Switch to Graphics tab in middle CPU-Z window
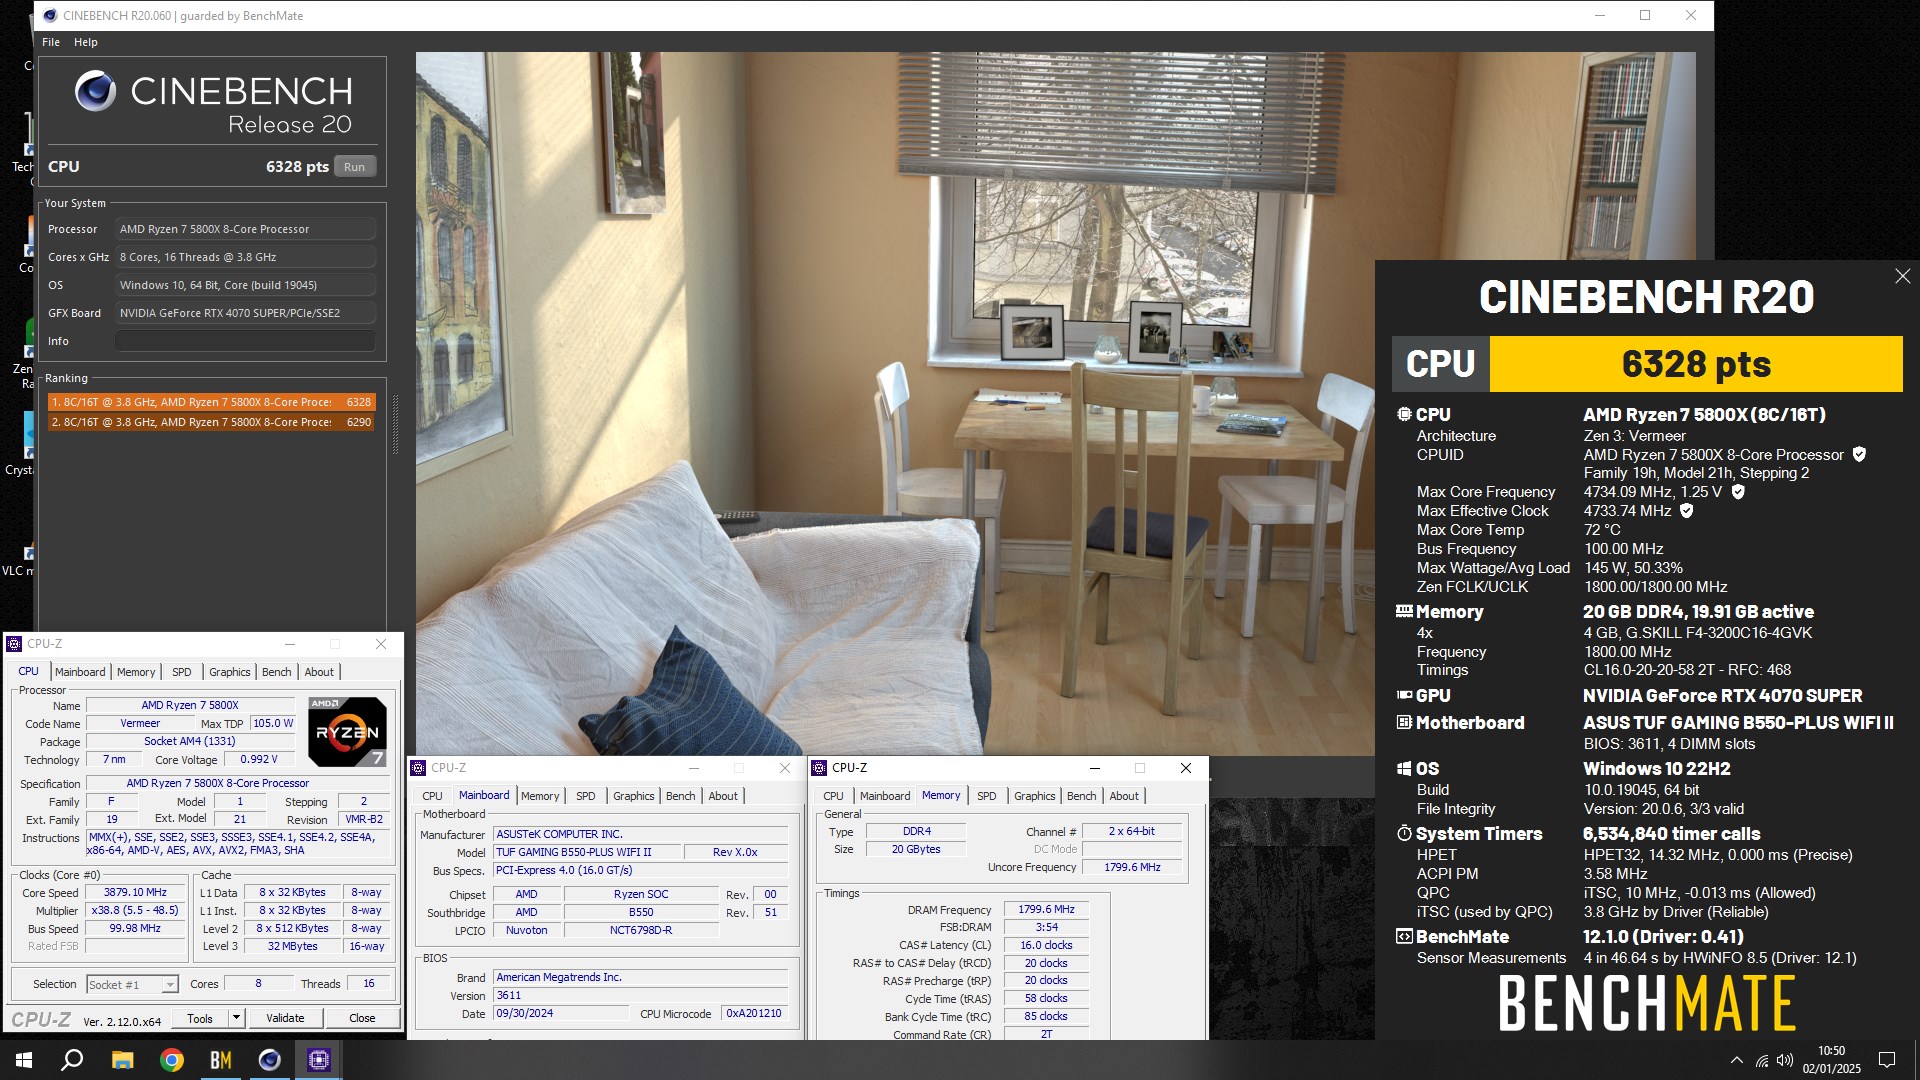This screenshot has height=1080, width=1920. point(634,796)
